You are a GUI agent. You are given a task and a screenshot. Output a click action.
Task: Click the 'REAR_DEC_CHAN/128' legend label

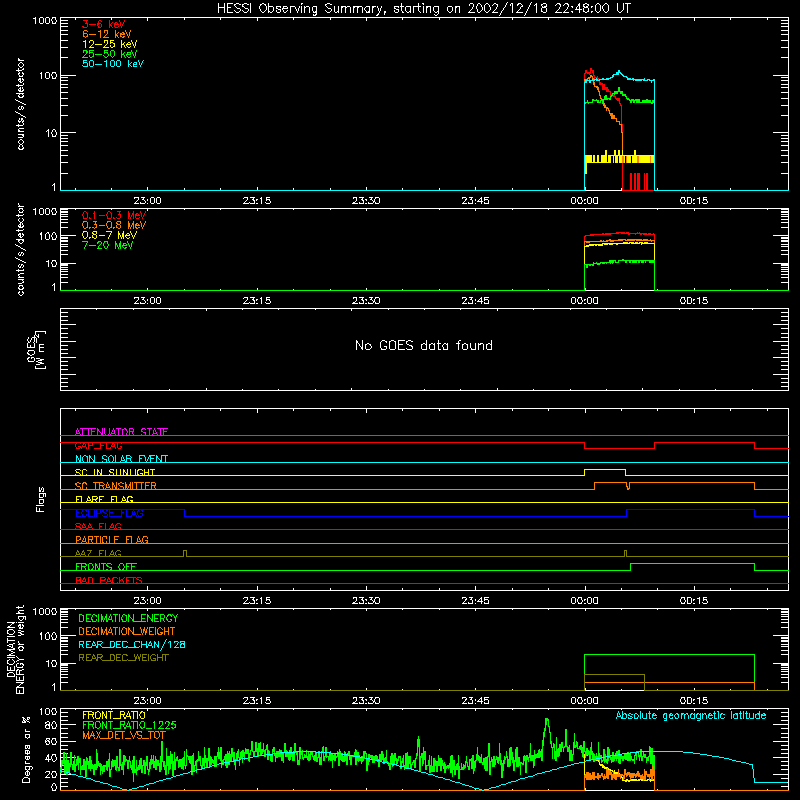pyautogui.click(x=132, y=644)
